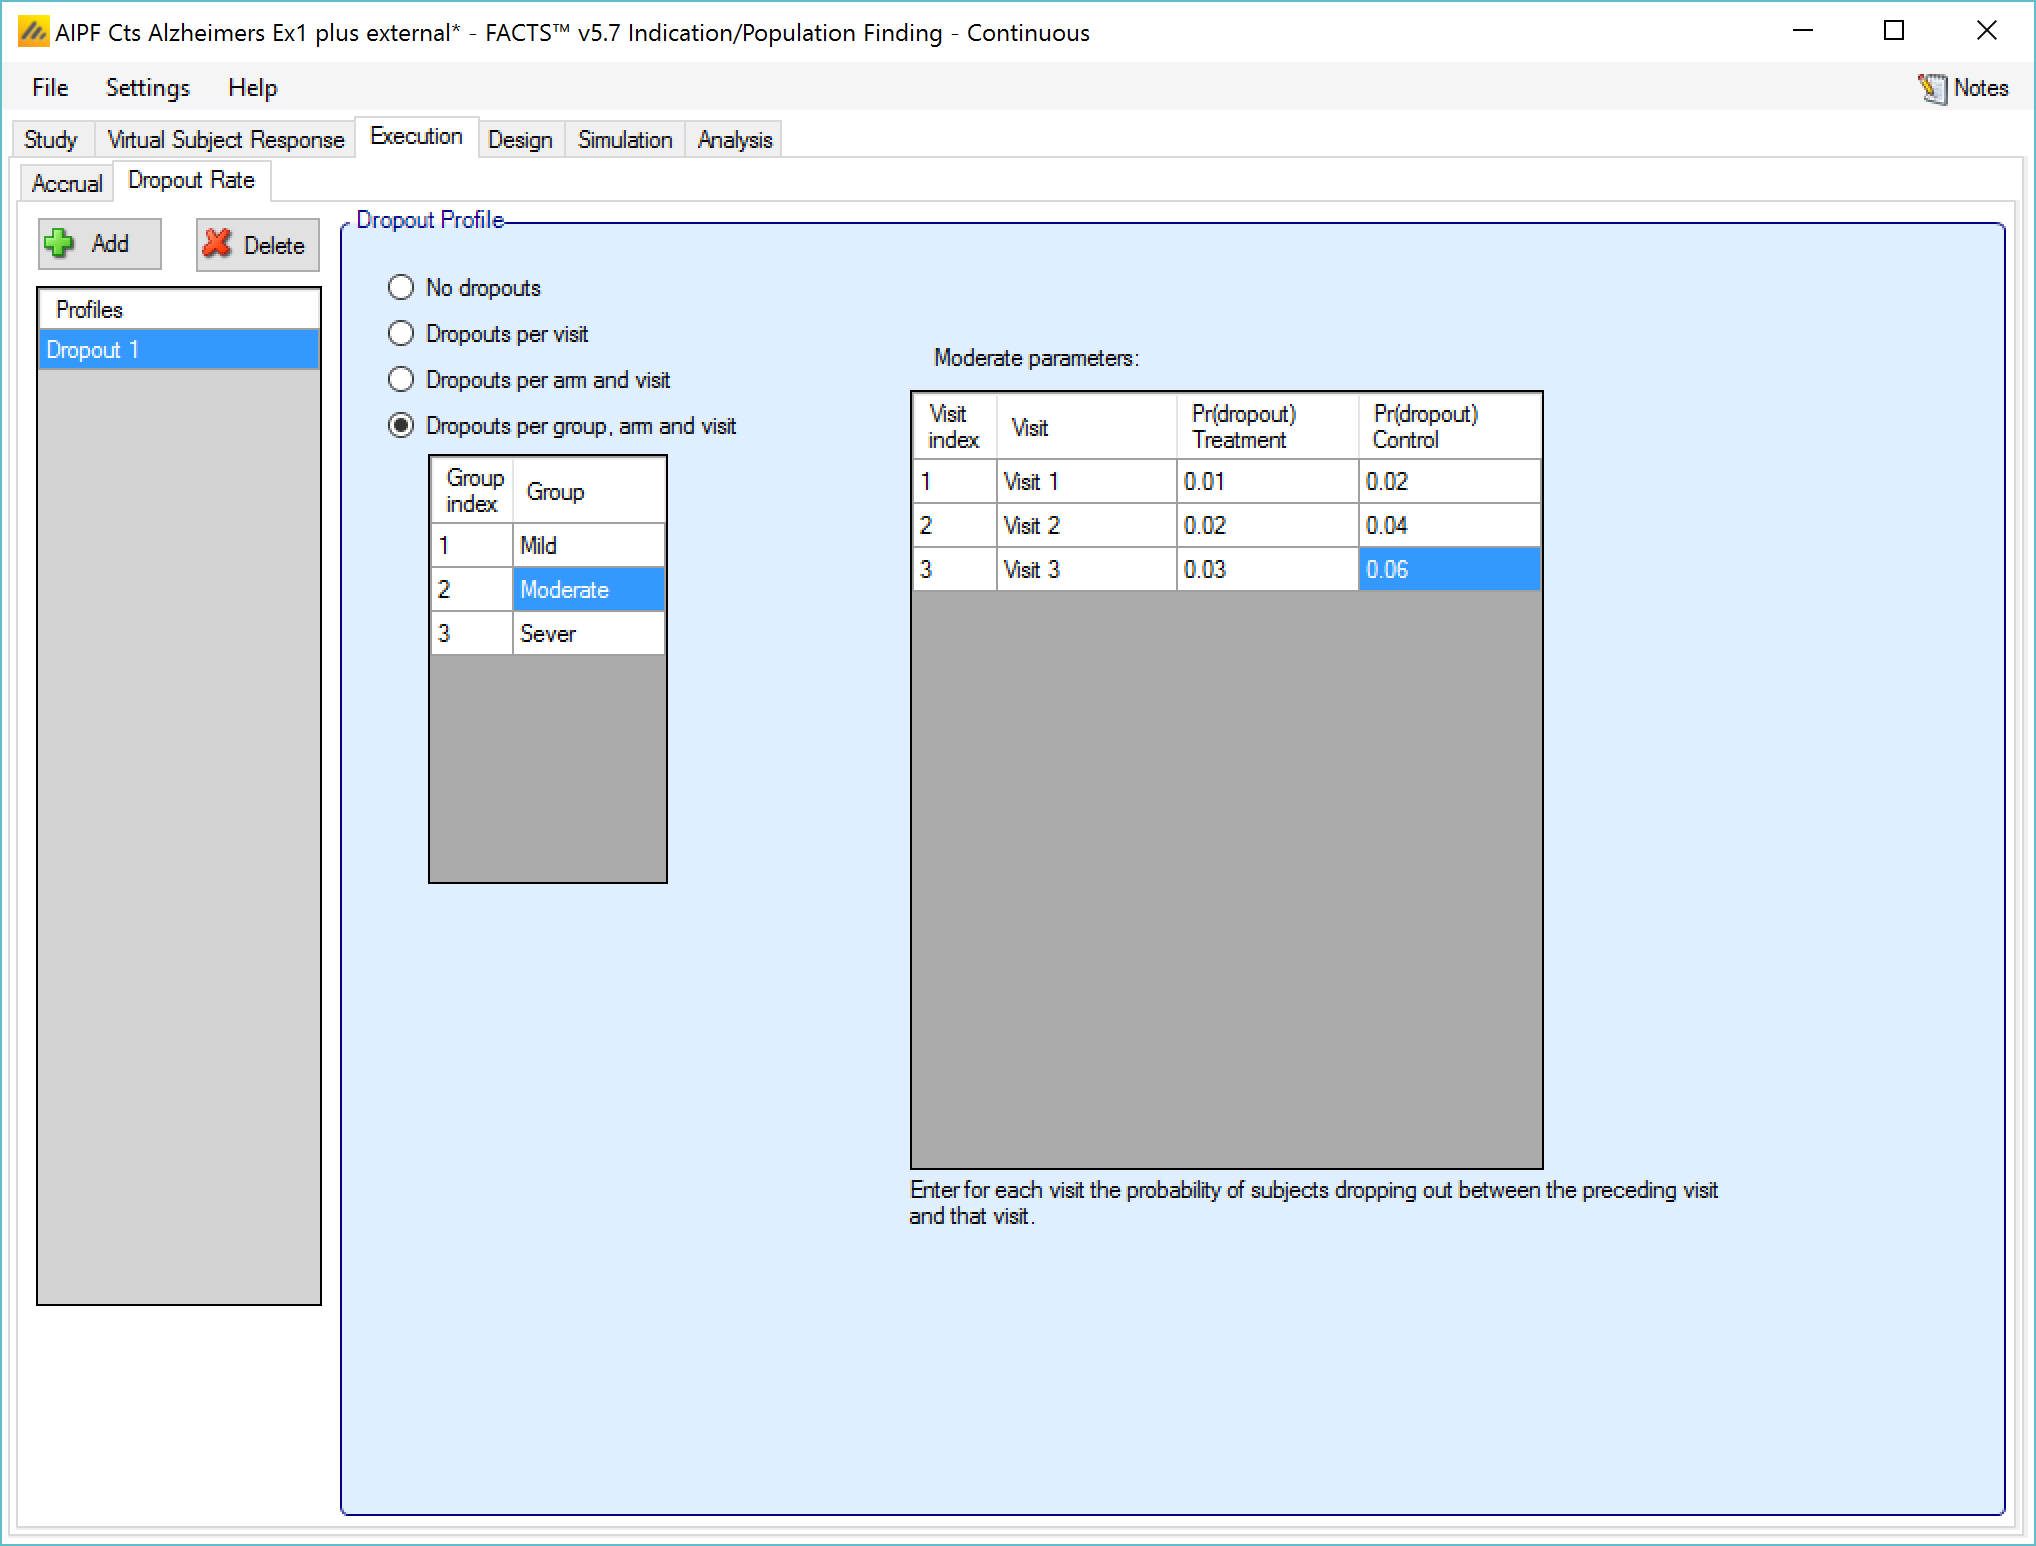Switch to the Accrual sub-tab
Image resolution: width=2036 pixels, height=1546 pixels.
tap(67, 183)
